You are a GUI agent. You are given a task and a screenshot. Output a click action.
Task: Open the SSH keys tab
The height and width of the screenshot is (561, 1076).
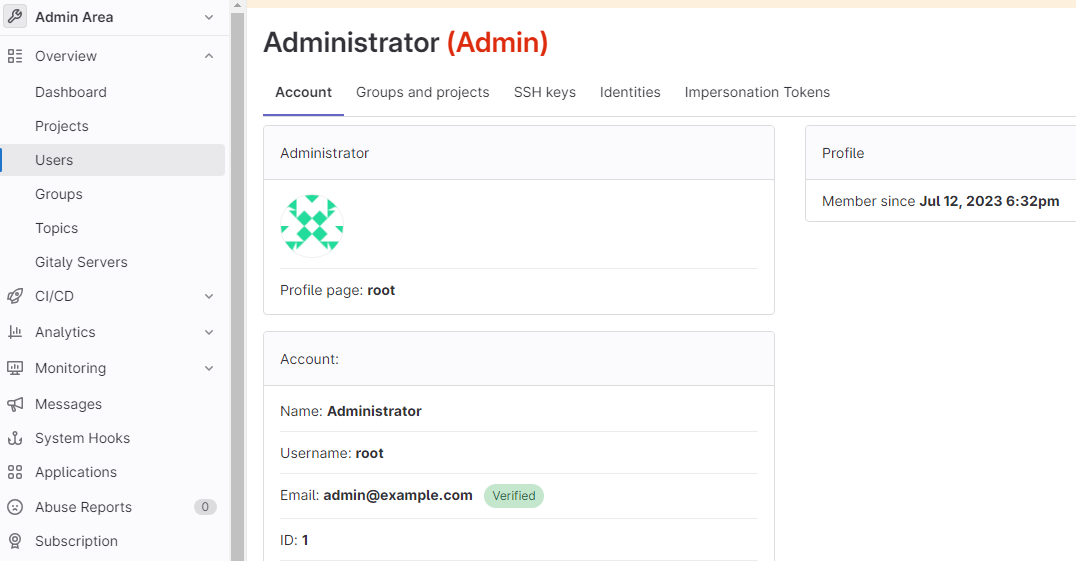click(x=545, y=93)
